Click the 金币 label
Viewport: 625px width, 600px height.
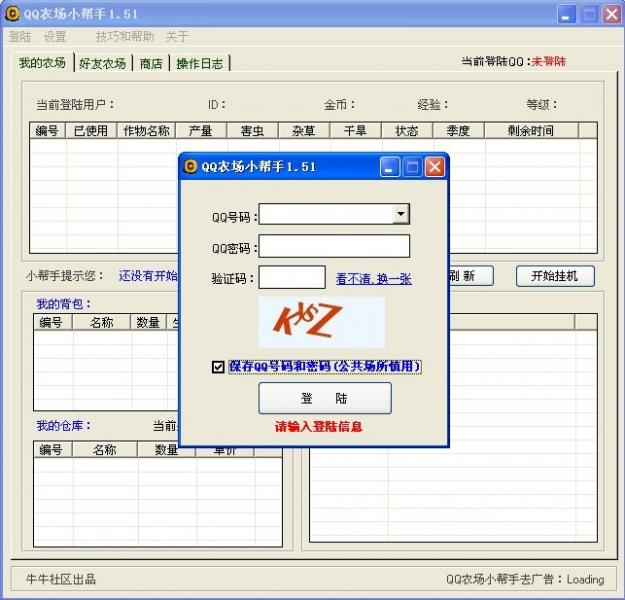(x=339, y=105)
